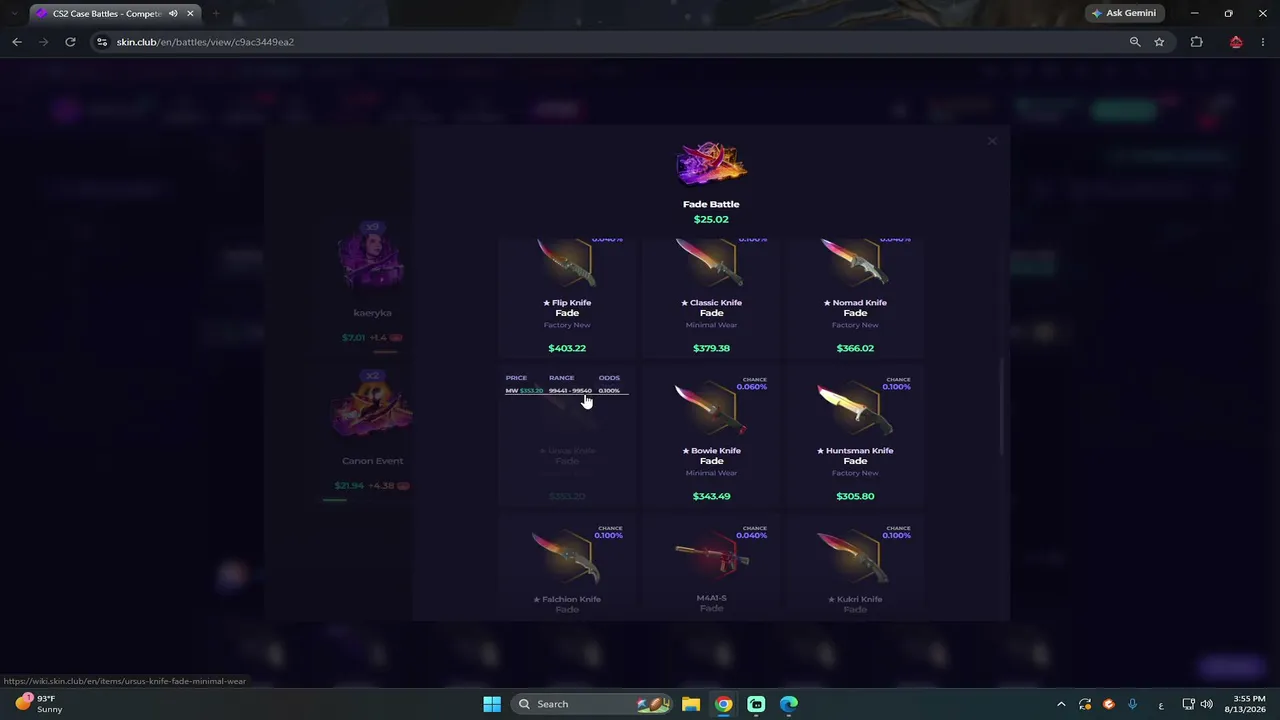Click the 99441 - 99540 range value
Screen dimensions: 1280x720
tap(570, 391)
